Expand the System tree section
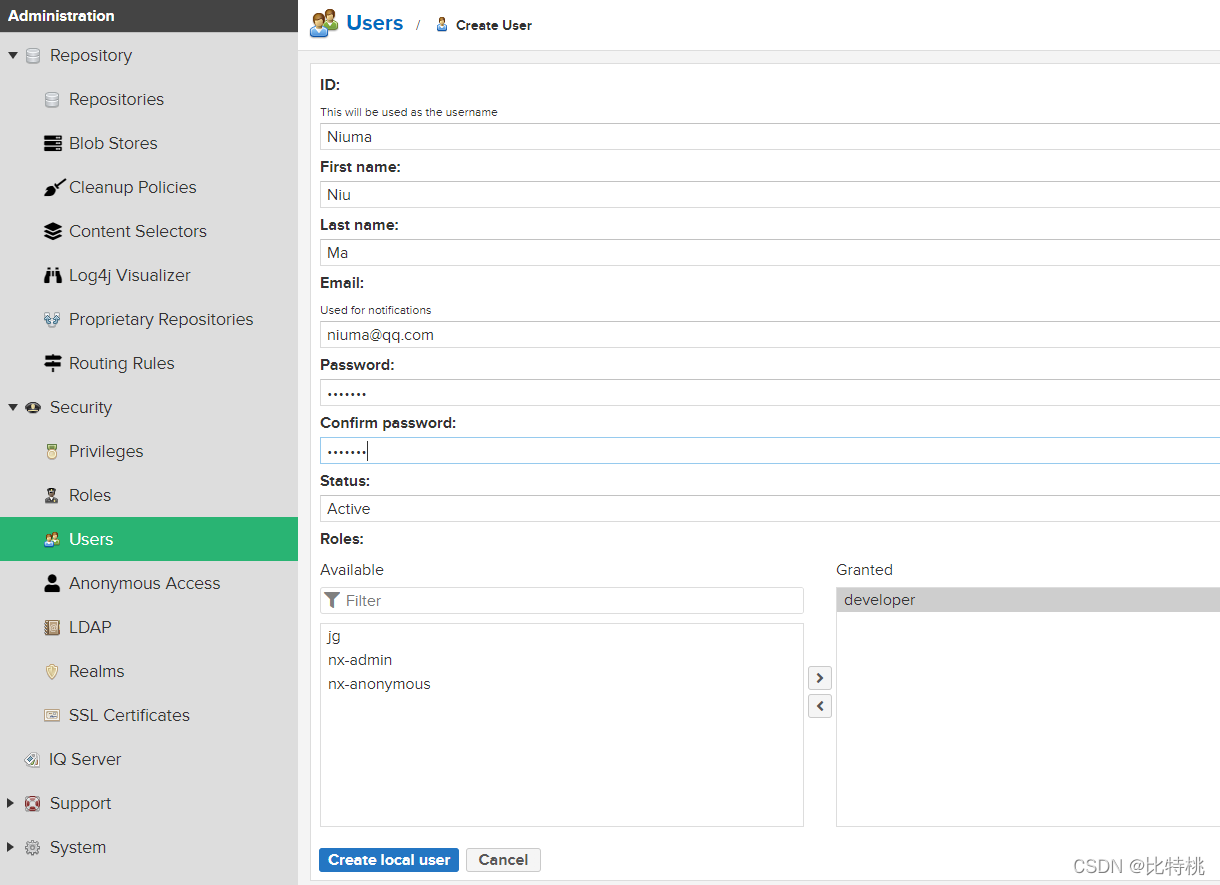 (x=11, y=847)
